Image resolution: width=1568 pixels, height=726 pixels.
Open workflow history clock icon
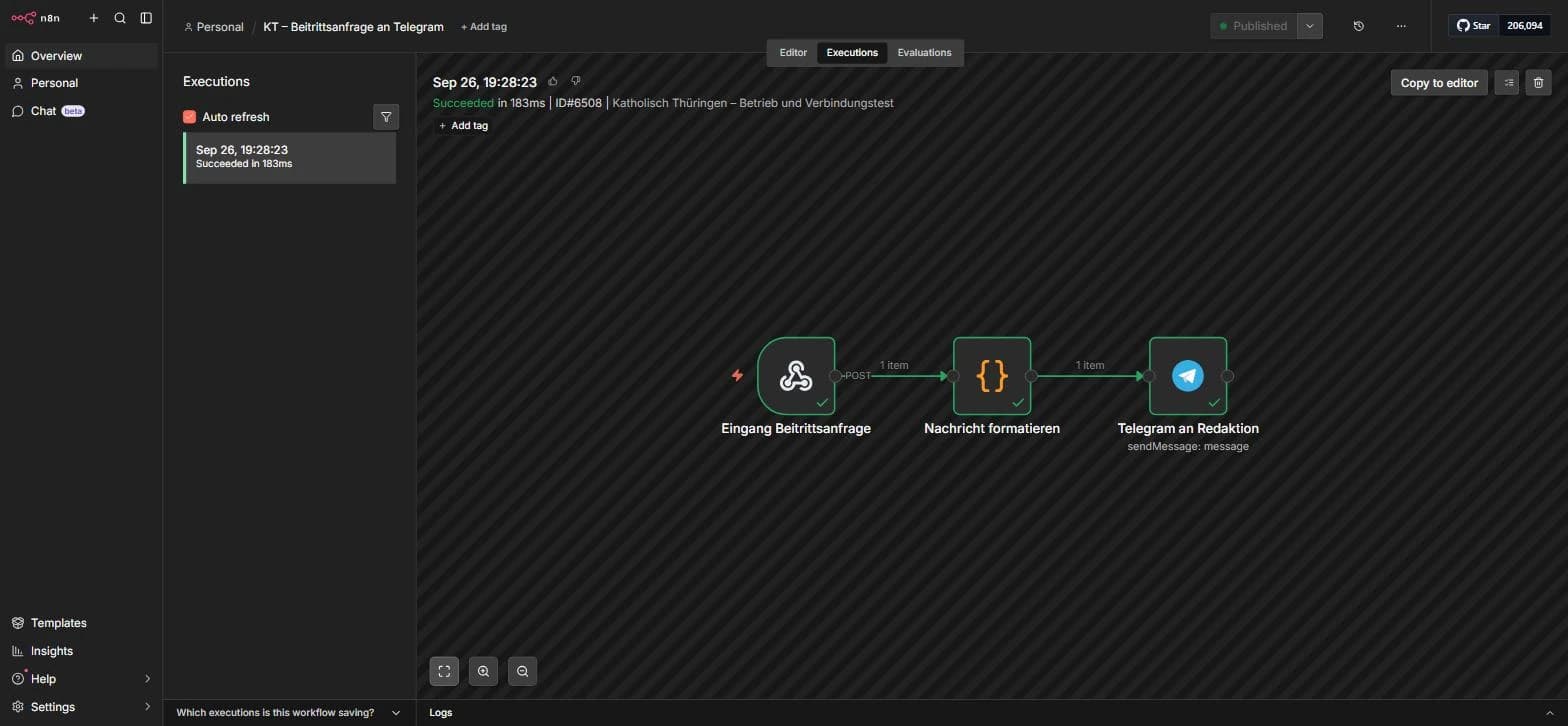[x=1358, y=26]
